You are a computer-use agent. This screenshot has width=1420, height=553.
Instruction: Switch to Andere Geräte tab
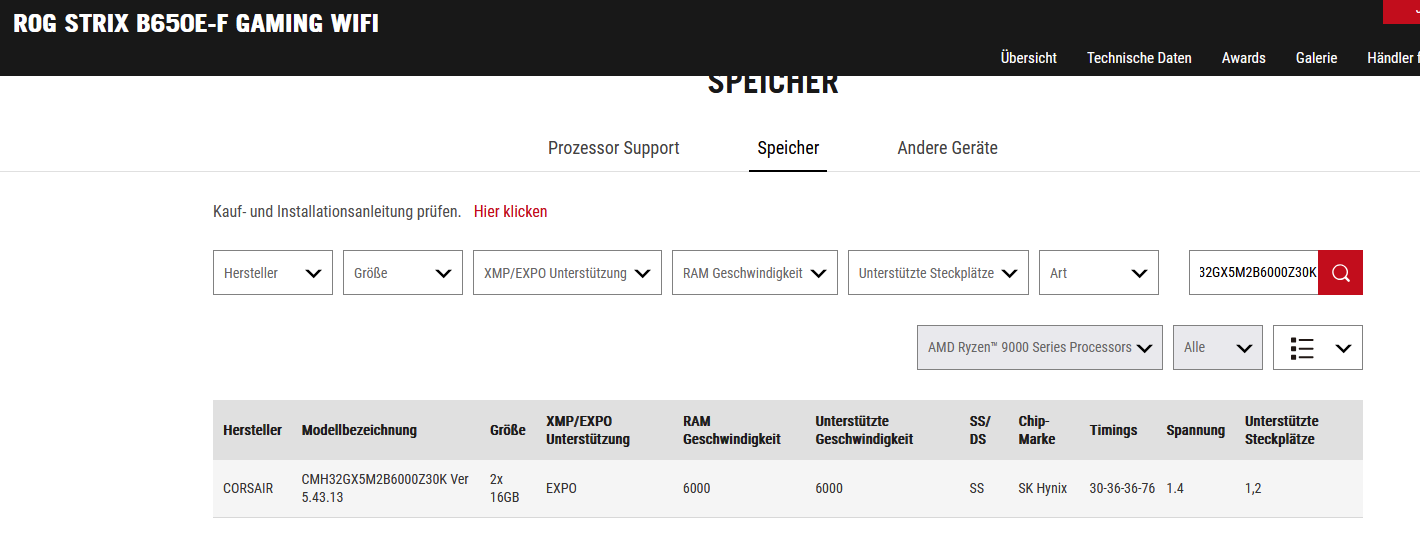point(947,148)
